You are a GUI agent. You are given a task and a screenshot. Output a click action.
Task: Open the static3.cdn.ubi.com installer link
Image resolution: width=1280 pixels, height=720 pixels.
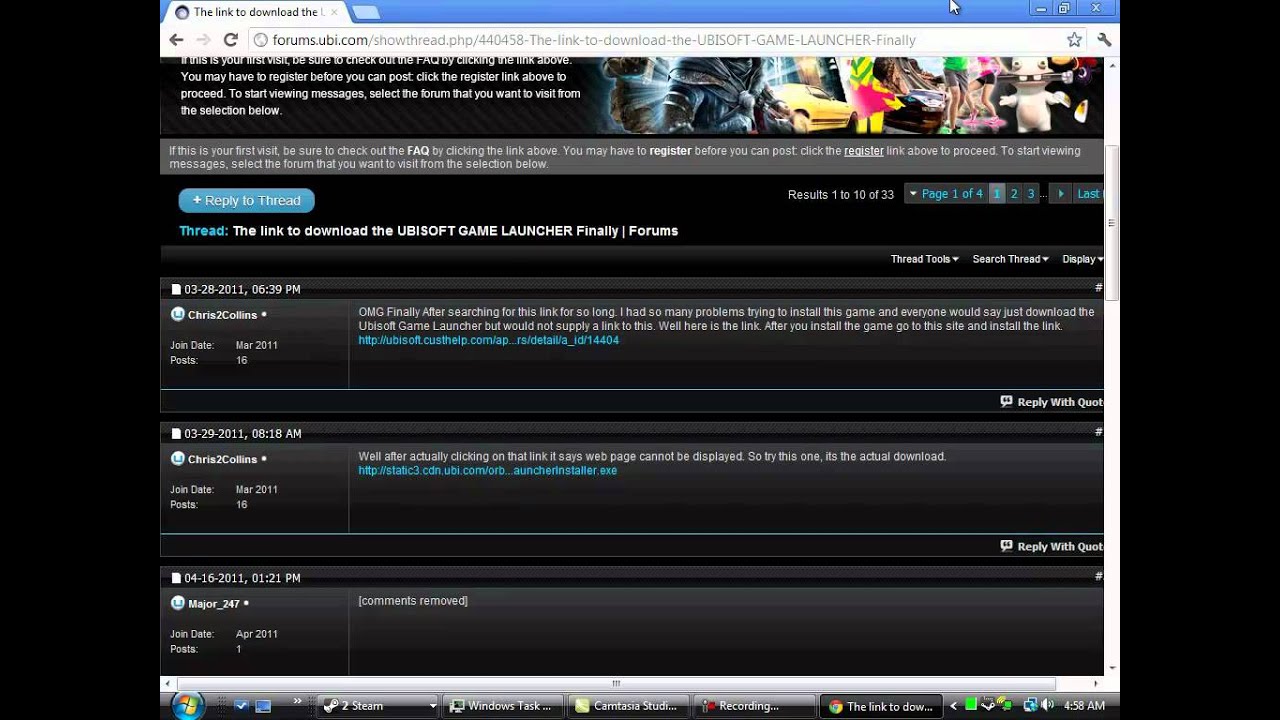coord(487,470)
